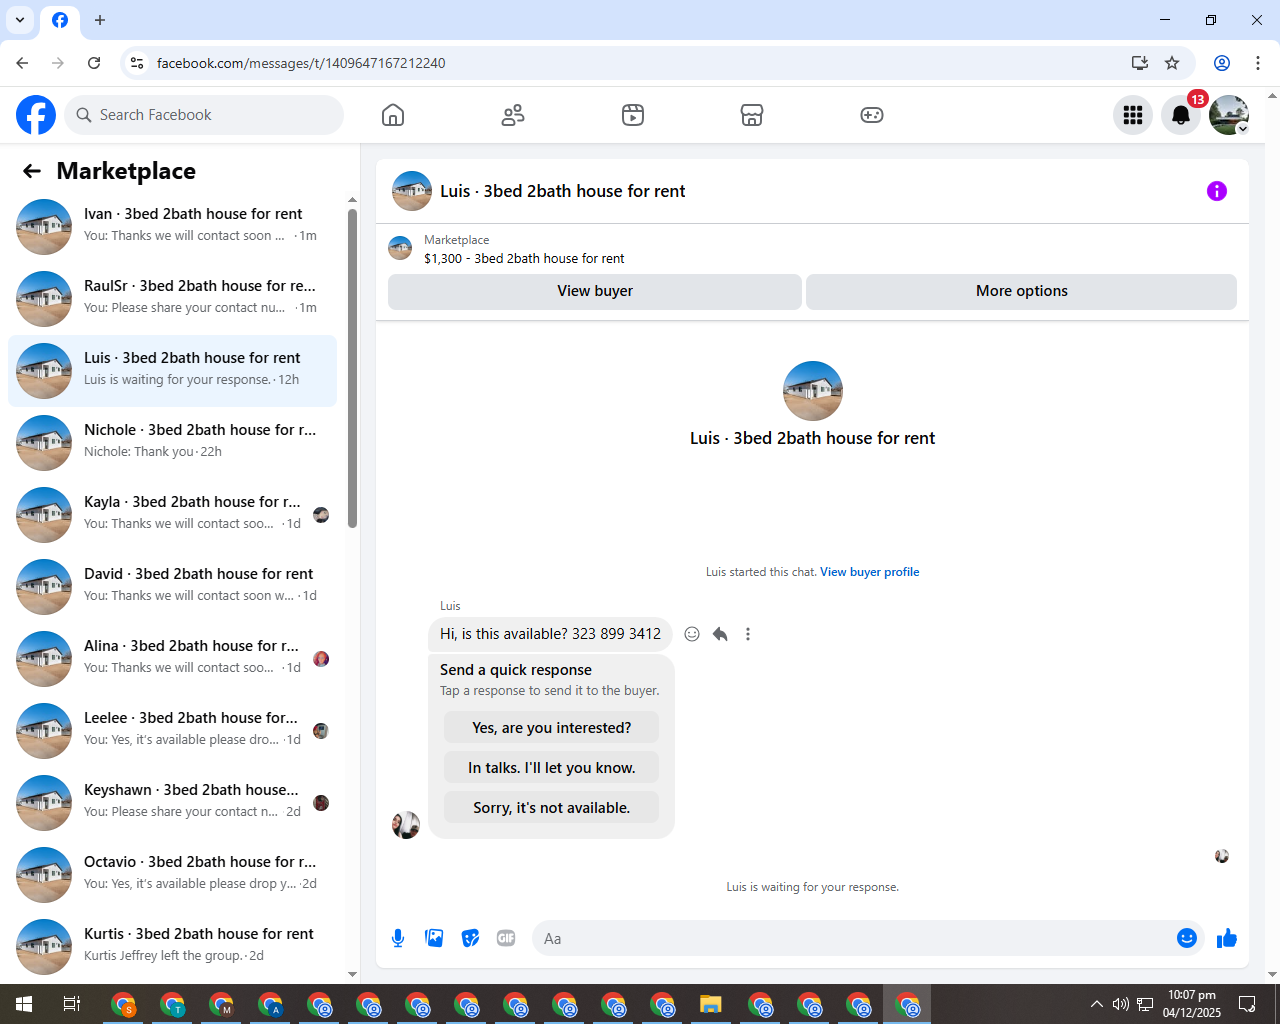Image resolution: width=1280 pixels, height=1024 pixels.
Task: Open Gaming controller icon
Action: [x=872, y=115]
